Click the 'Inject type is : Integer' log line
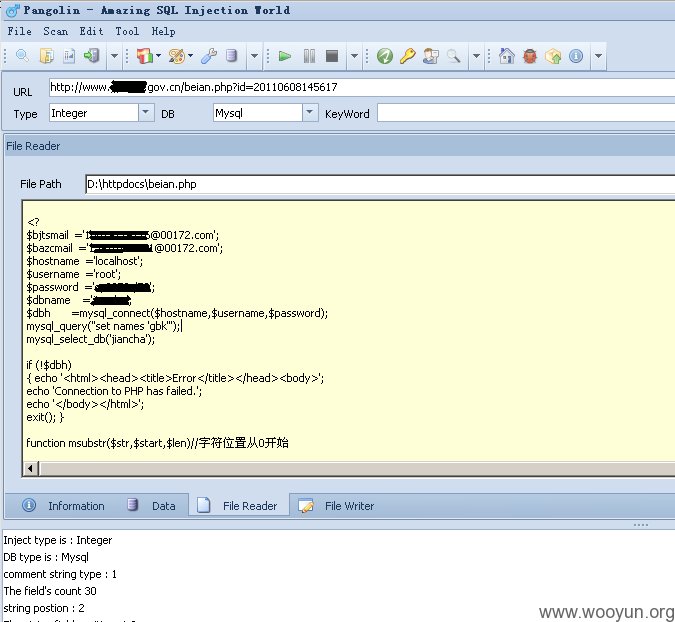This screenshot has height=622, width=675. point(58,540)
